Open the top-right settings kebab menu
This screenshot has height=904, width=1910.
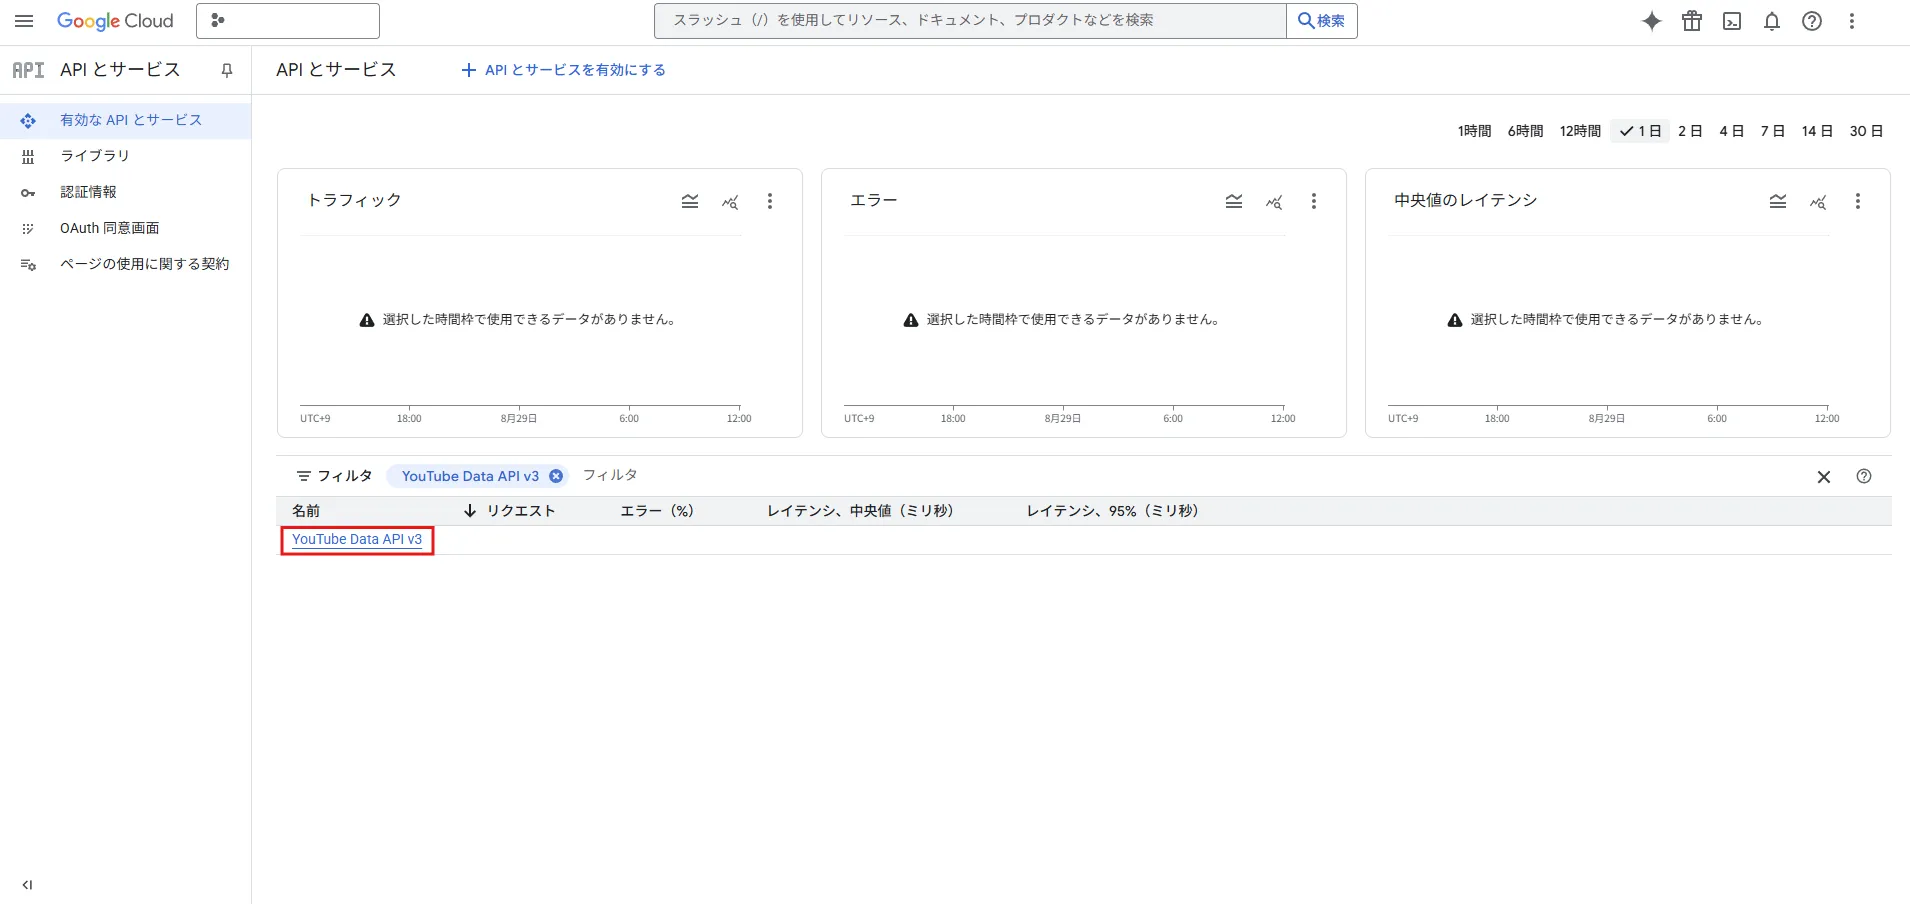[1852, 21]
